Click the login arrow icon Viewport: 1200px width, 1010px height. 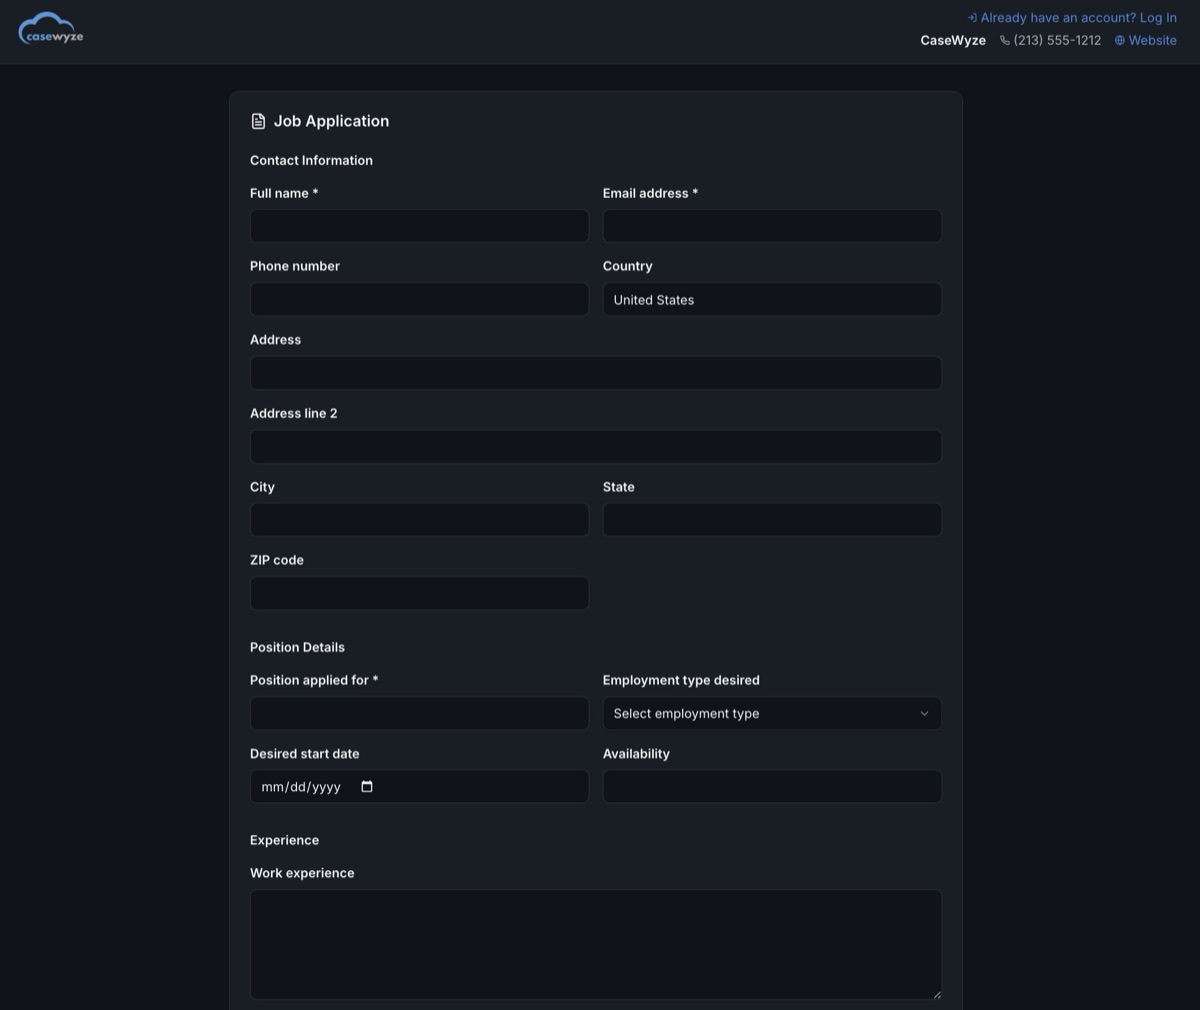[x=972, y=18]
